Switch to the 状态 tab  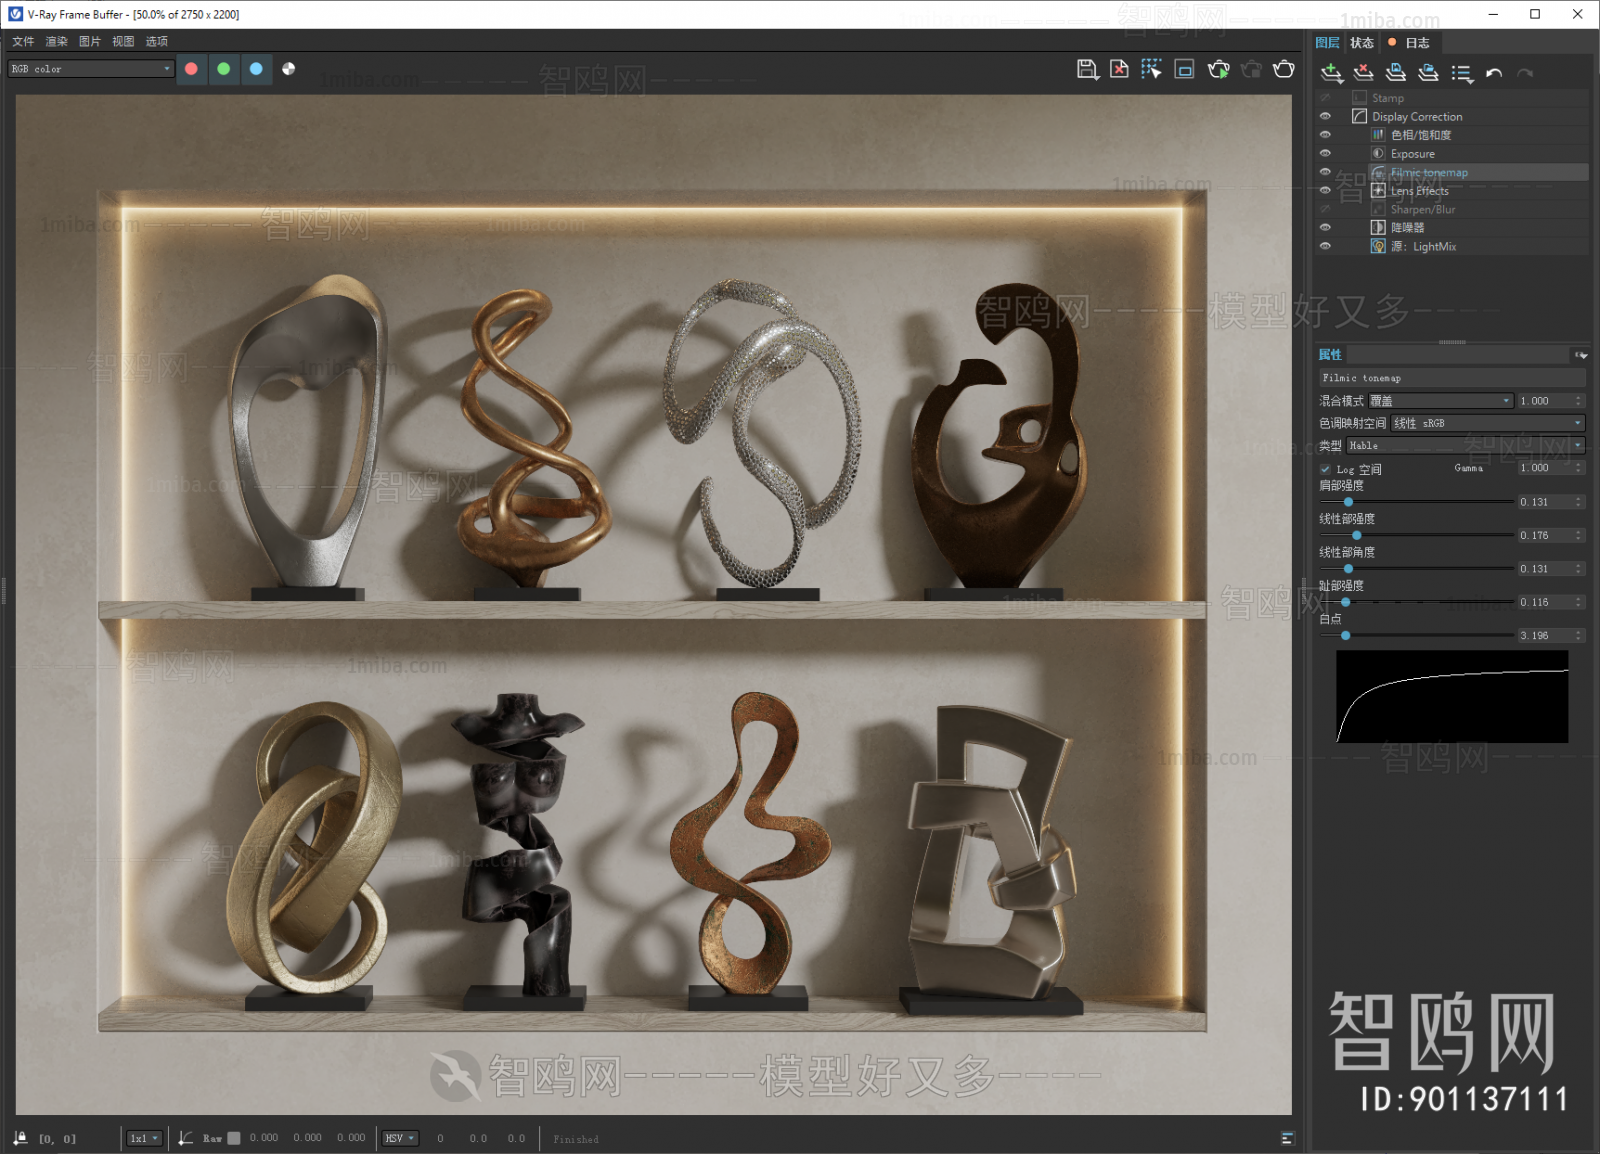pos(1362,43)
